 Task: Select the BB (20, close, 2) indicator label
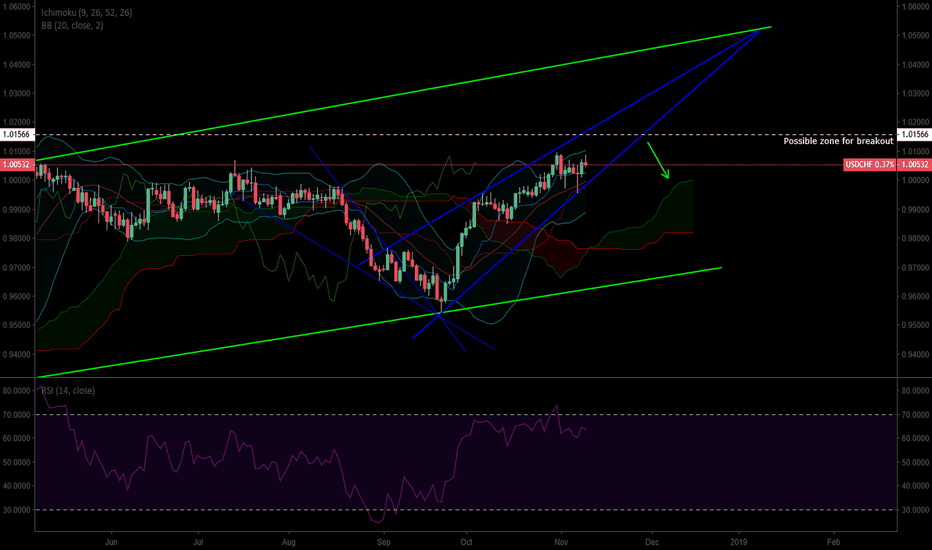coord(72,26)
